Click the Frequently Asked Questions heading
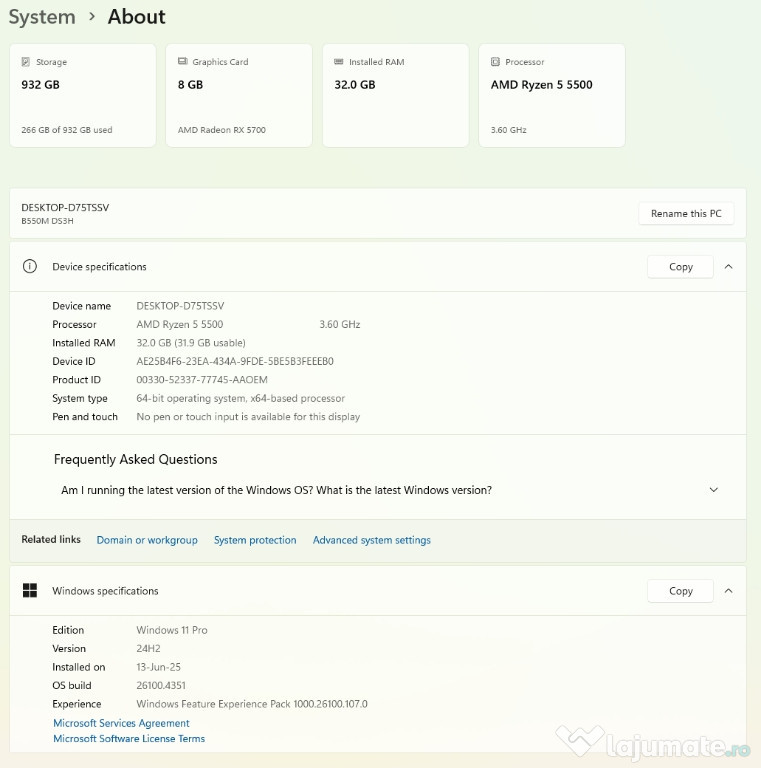Image resolution: width=761 pixels, height=768 pixels. click(136, 459)
